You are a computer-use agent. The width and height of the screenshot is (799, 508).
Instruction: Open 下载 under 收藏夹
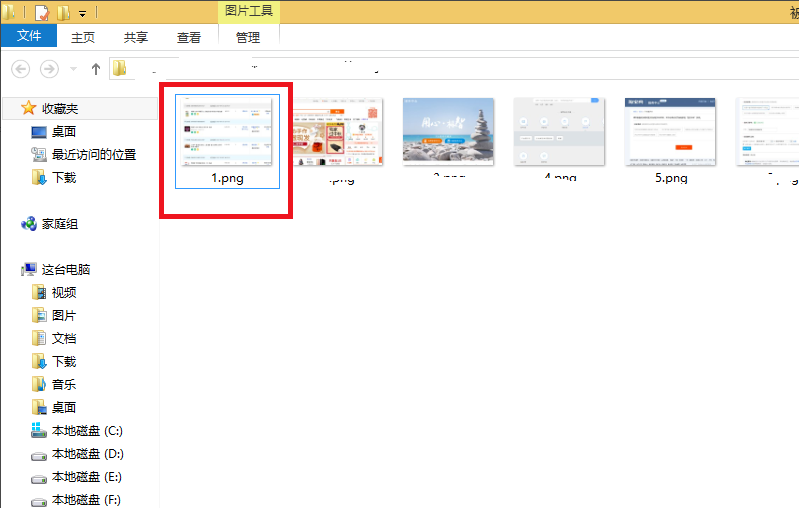(64, 177)
